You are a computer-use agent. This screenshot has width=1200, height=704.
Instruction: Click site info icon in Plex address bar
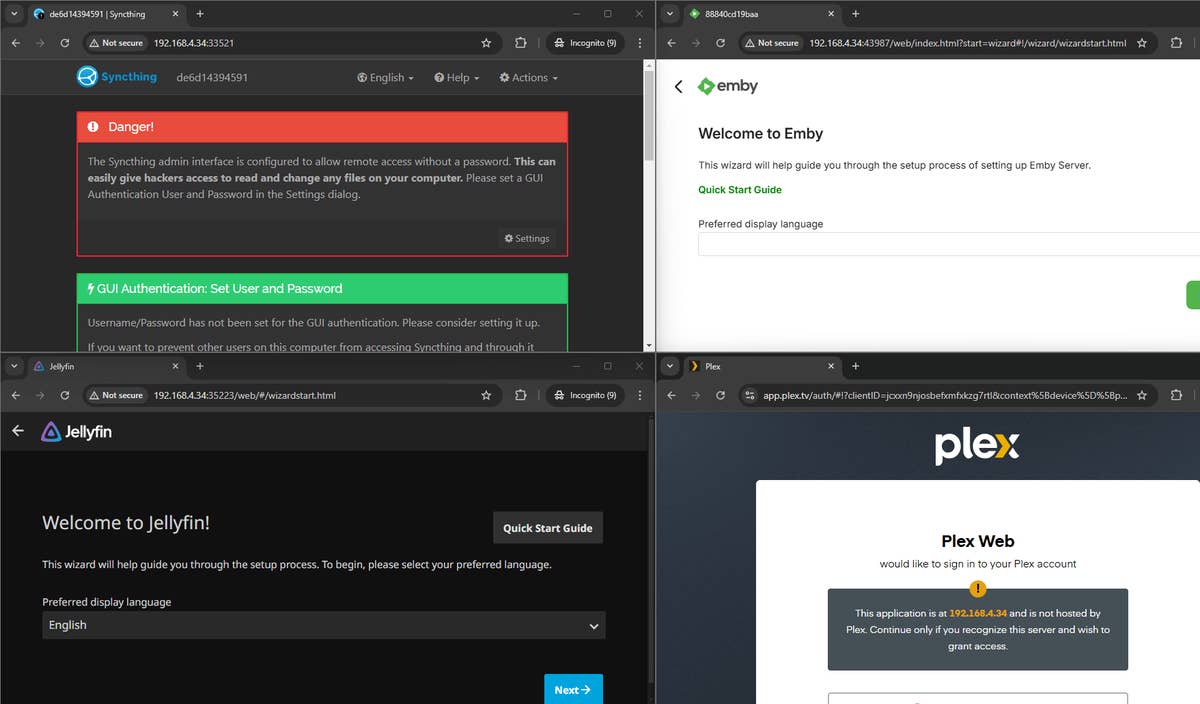[749, 396]
